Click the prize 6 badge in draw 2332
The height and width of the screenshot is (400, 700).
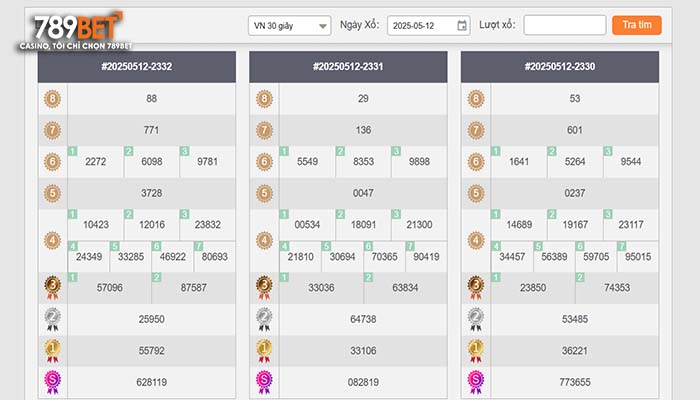[x=52, y=162]
